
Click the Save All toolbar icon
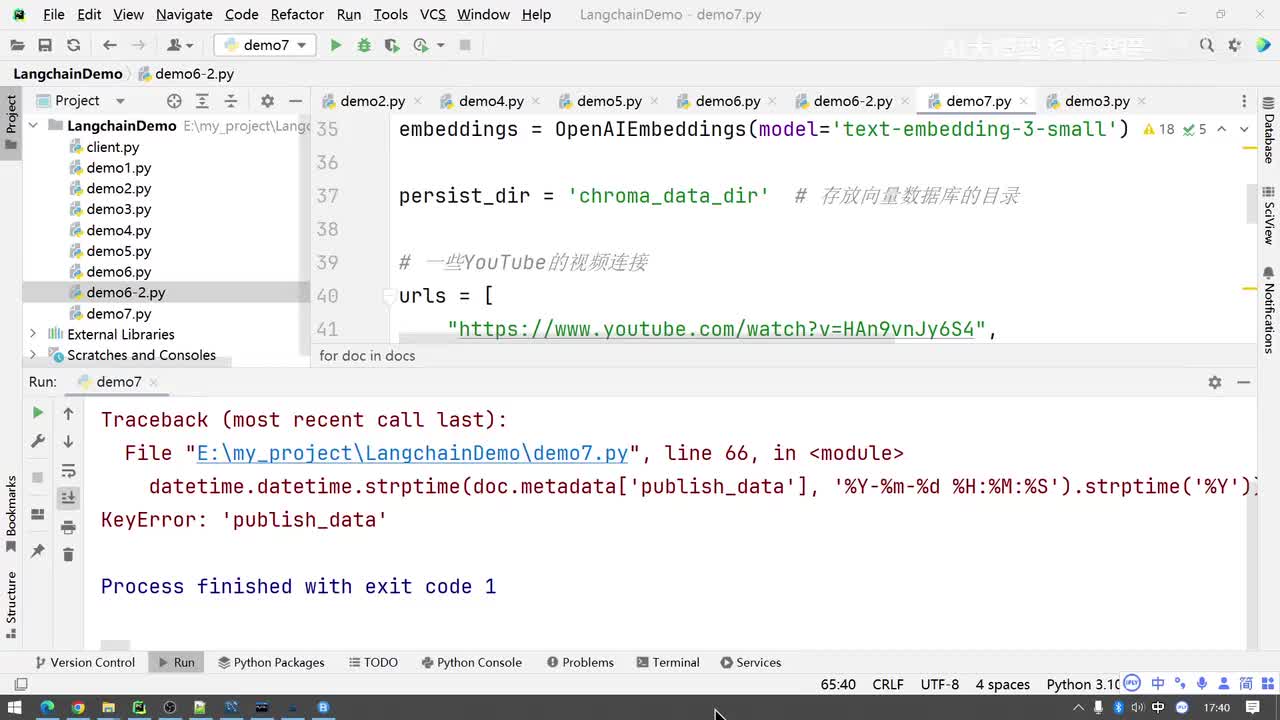(x=45, y=45)
